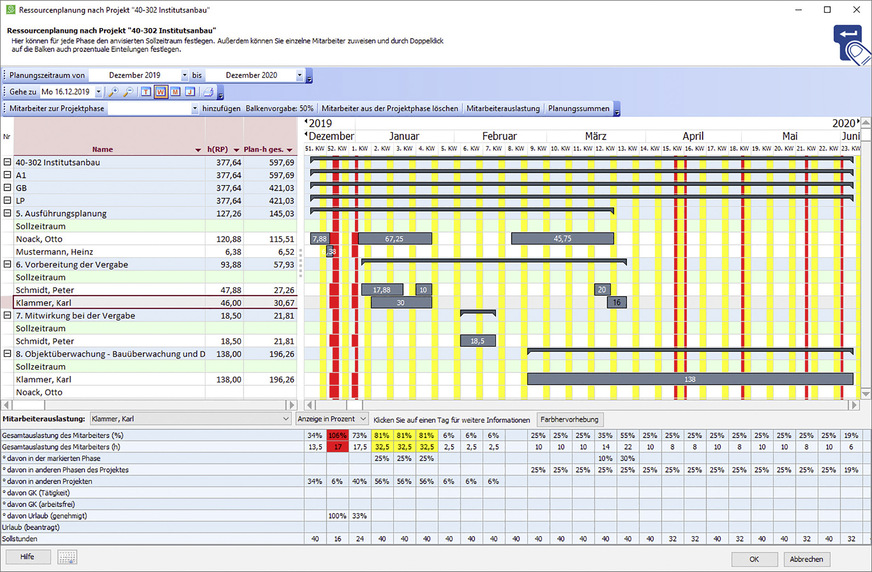Toggle the week view (W) button
Image resolution: width=872 pixels, height=572 pixels.
coord(160,92)
